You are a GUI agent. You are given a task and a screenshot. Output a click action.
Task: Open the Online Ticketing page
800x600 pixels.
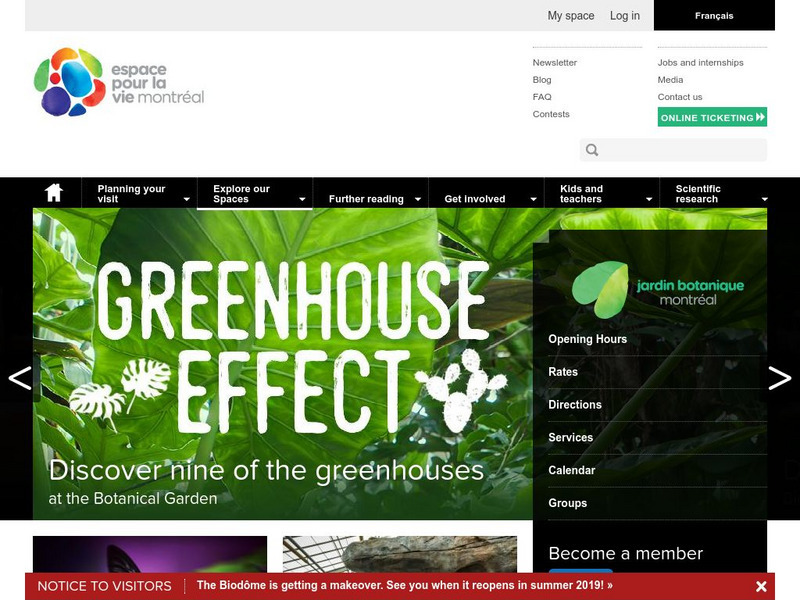coord(703,117)
